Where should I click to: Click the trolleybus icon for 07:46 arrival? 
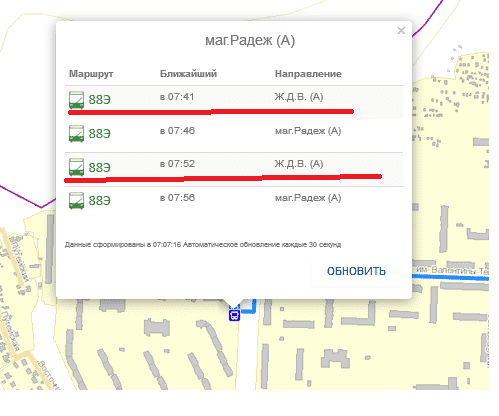(76, 134)
